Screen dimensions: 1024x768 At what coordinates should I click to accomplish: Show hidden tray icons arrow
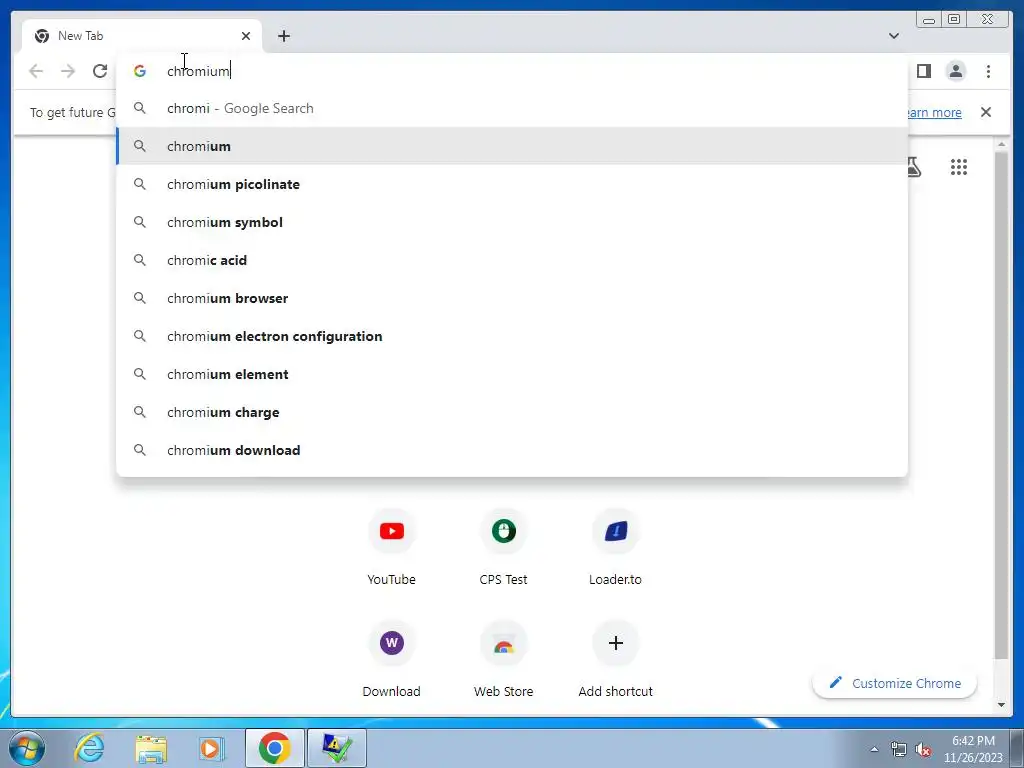coord(874,749)
